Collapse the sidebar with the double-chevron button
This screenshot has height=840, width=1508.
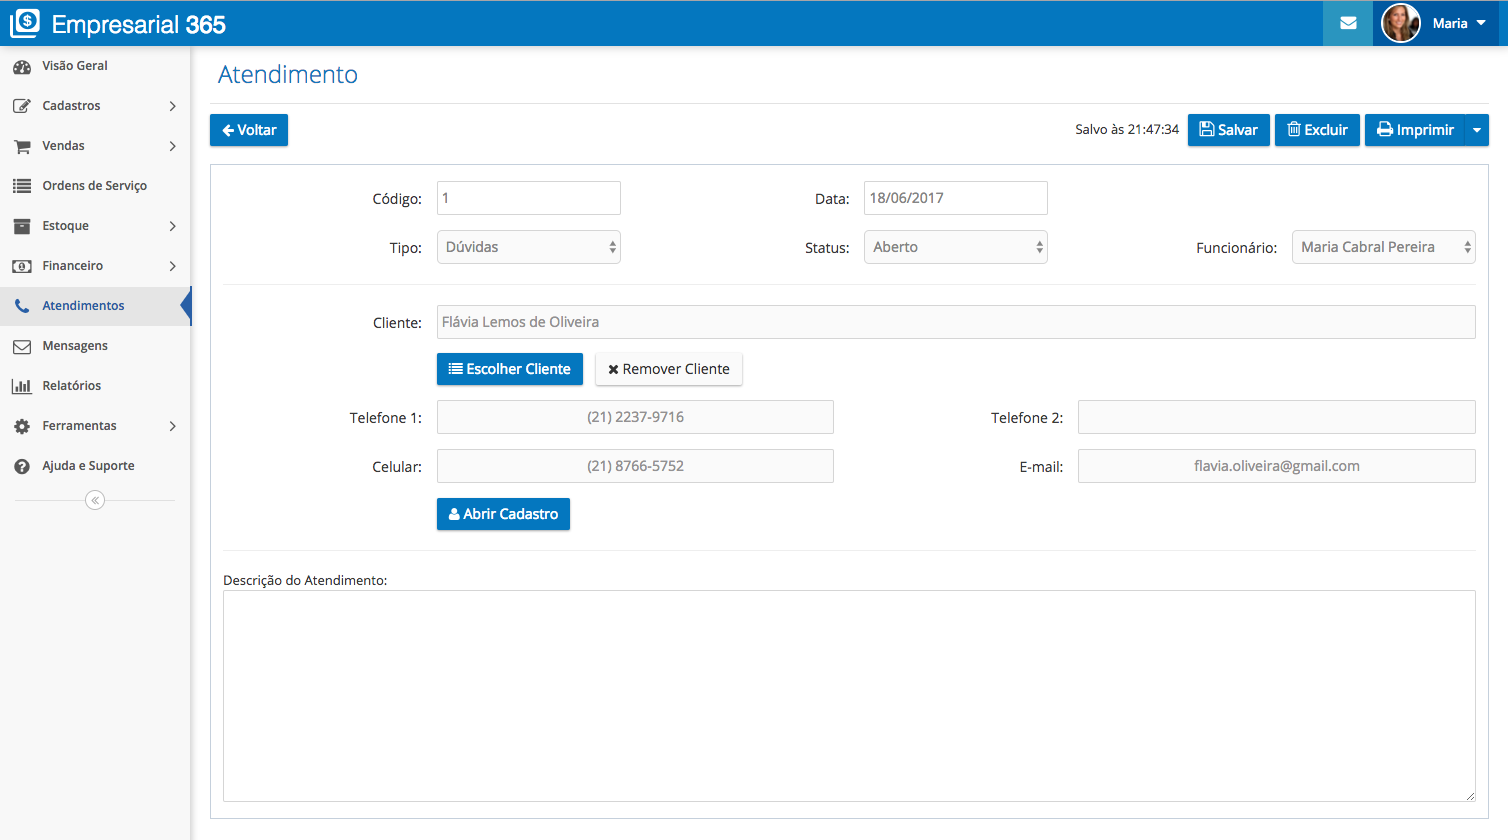95,500
